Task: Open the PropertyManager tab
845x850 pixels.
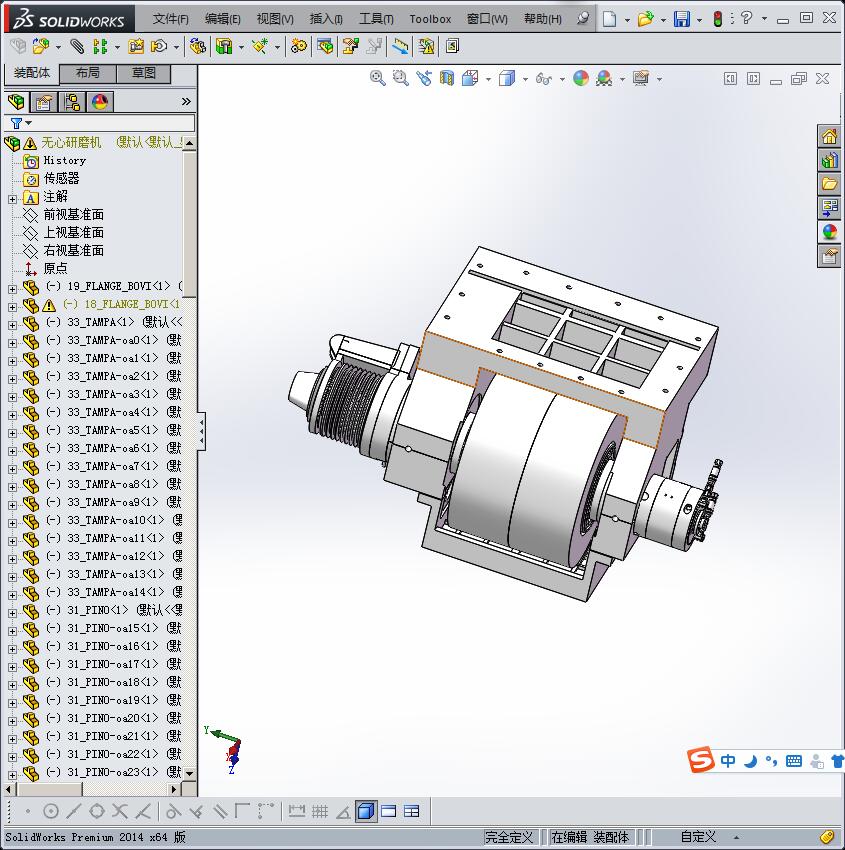Action: [x=43, y=101]
